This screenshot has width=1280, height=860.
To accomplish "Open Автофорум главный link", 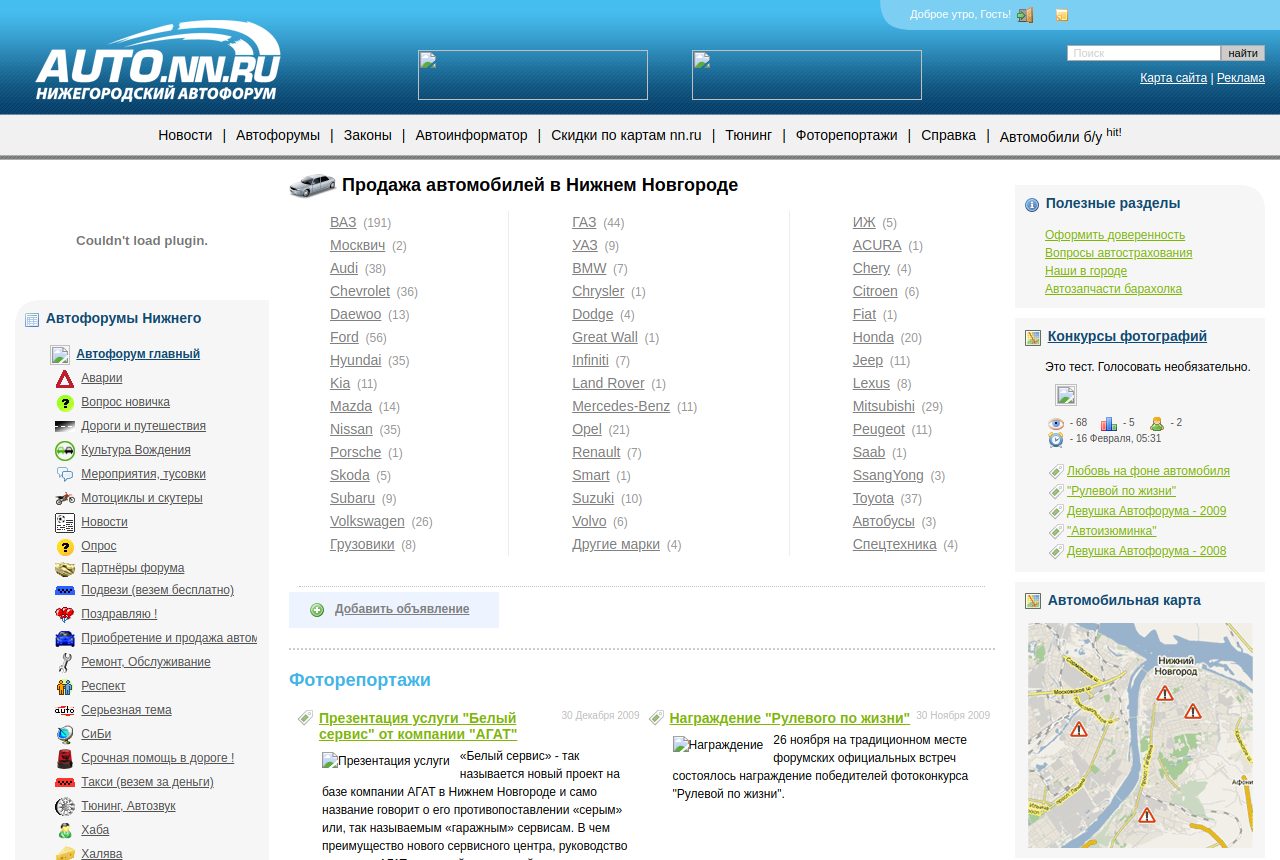I will point(138,354).
